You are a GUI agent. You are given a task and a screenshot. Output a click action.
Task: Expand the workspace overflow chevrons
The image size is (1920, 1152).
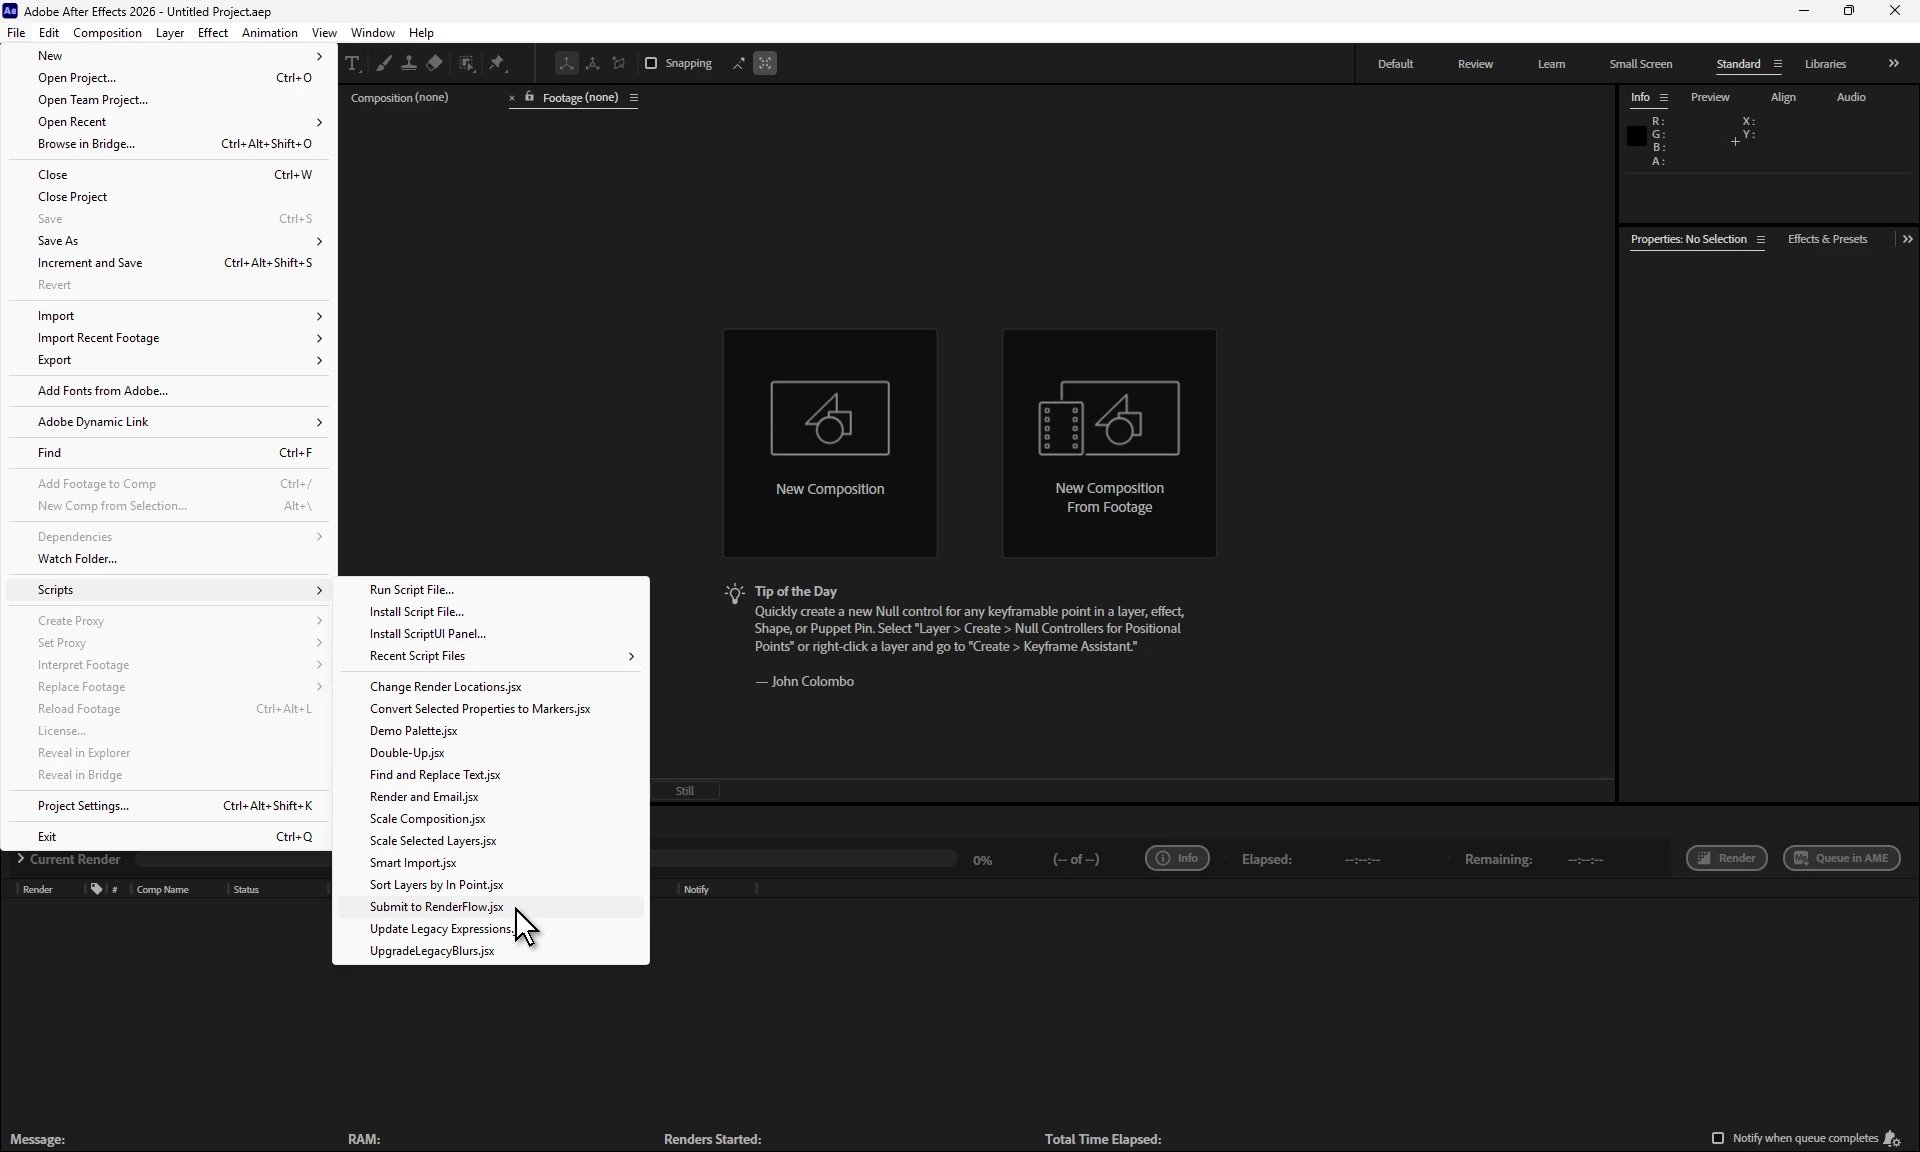1894,63
